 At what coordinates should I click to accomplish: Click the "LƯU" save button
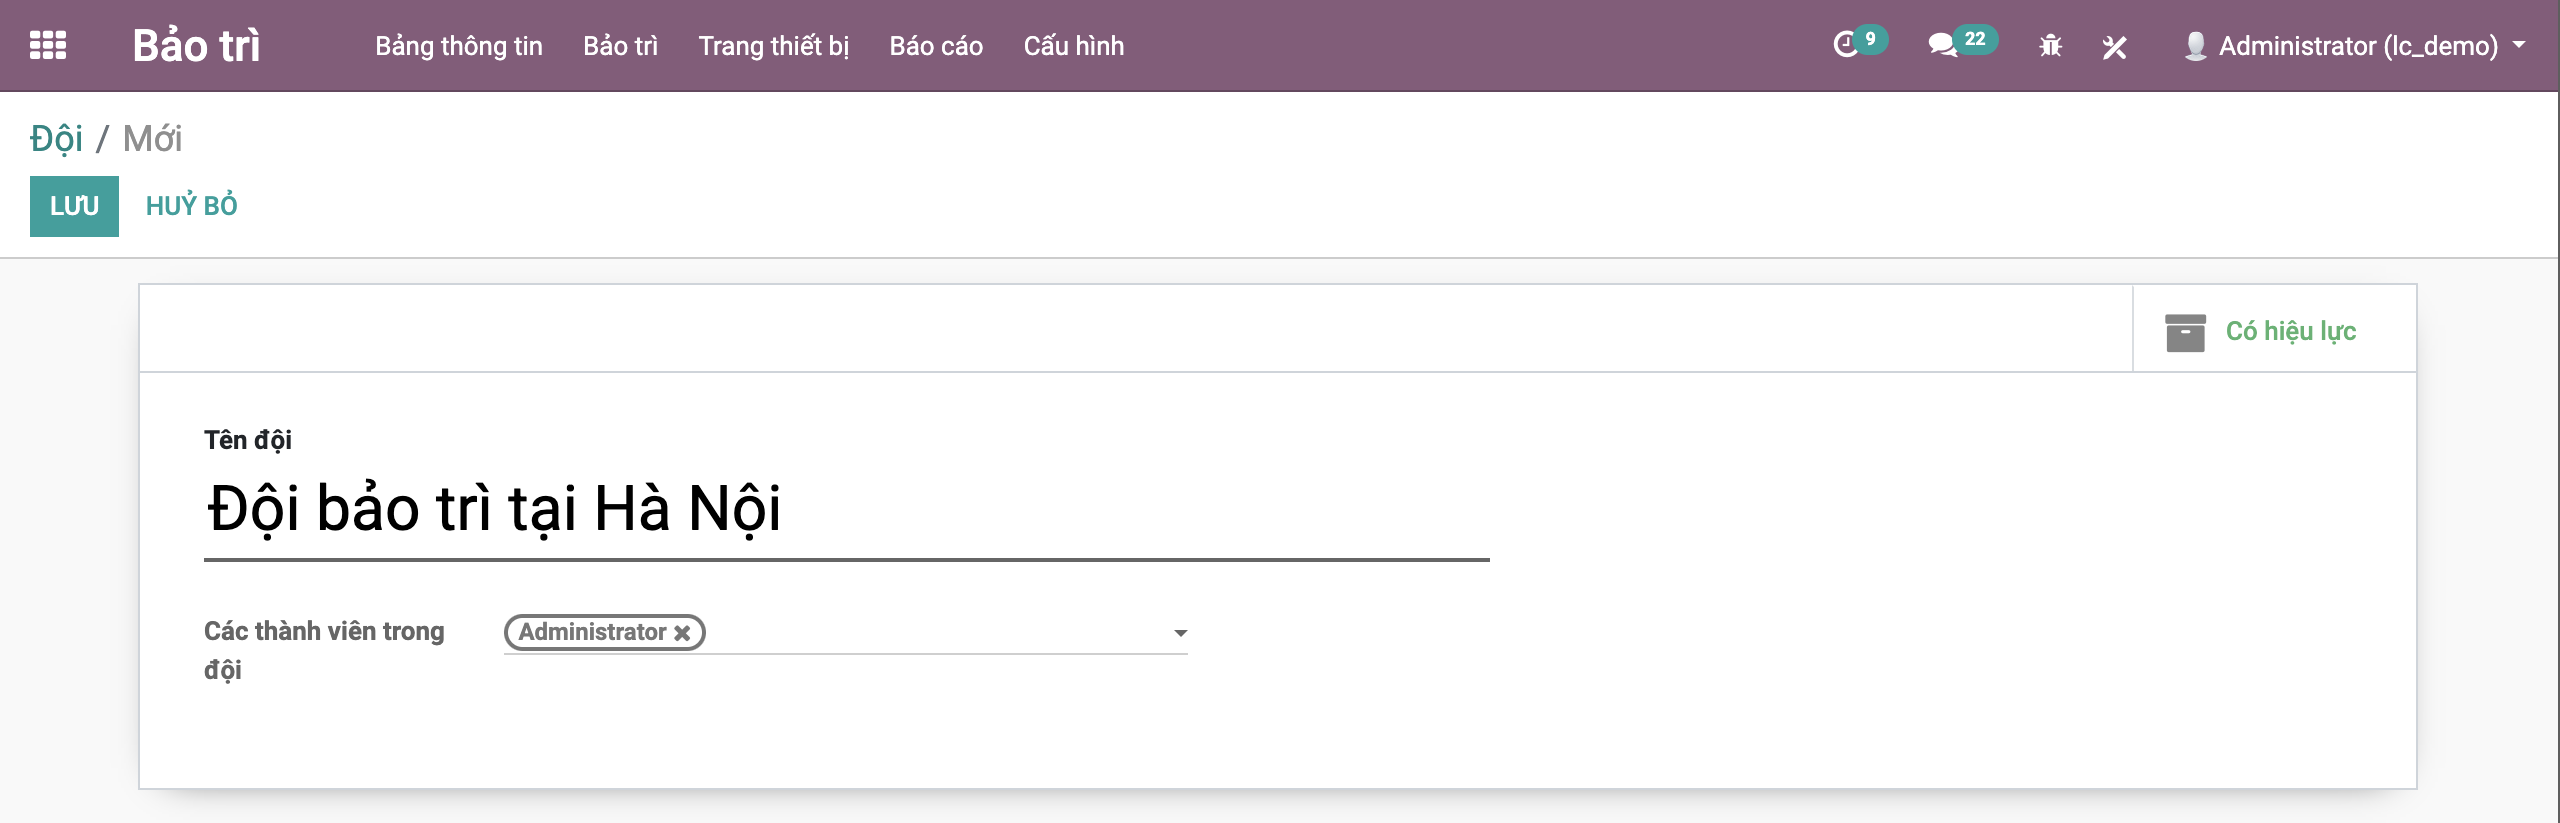coord(74,206)
